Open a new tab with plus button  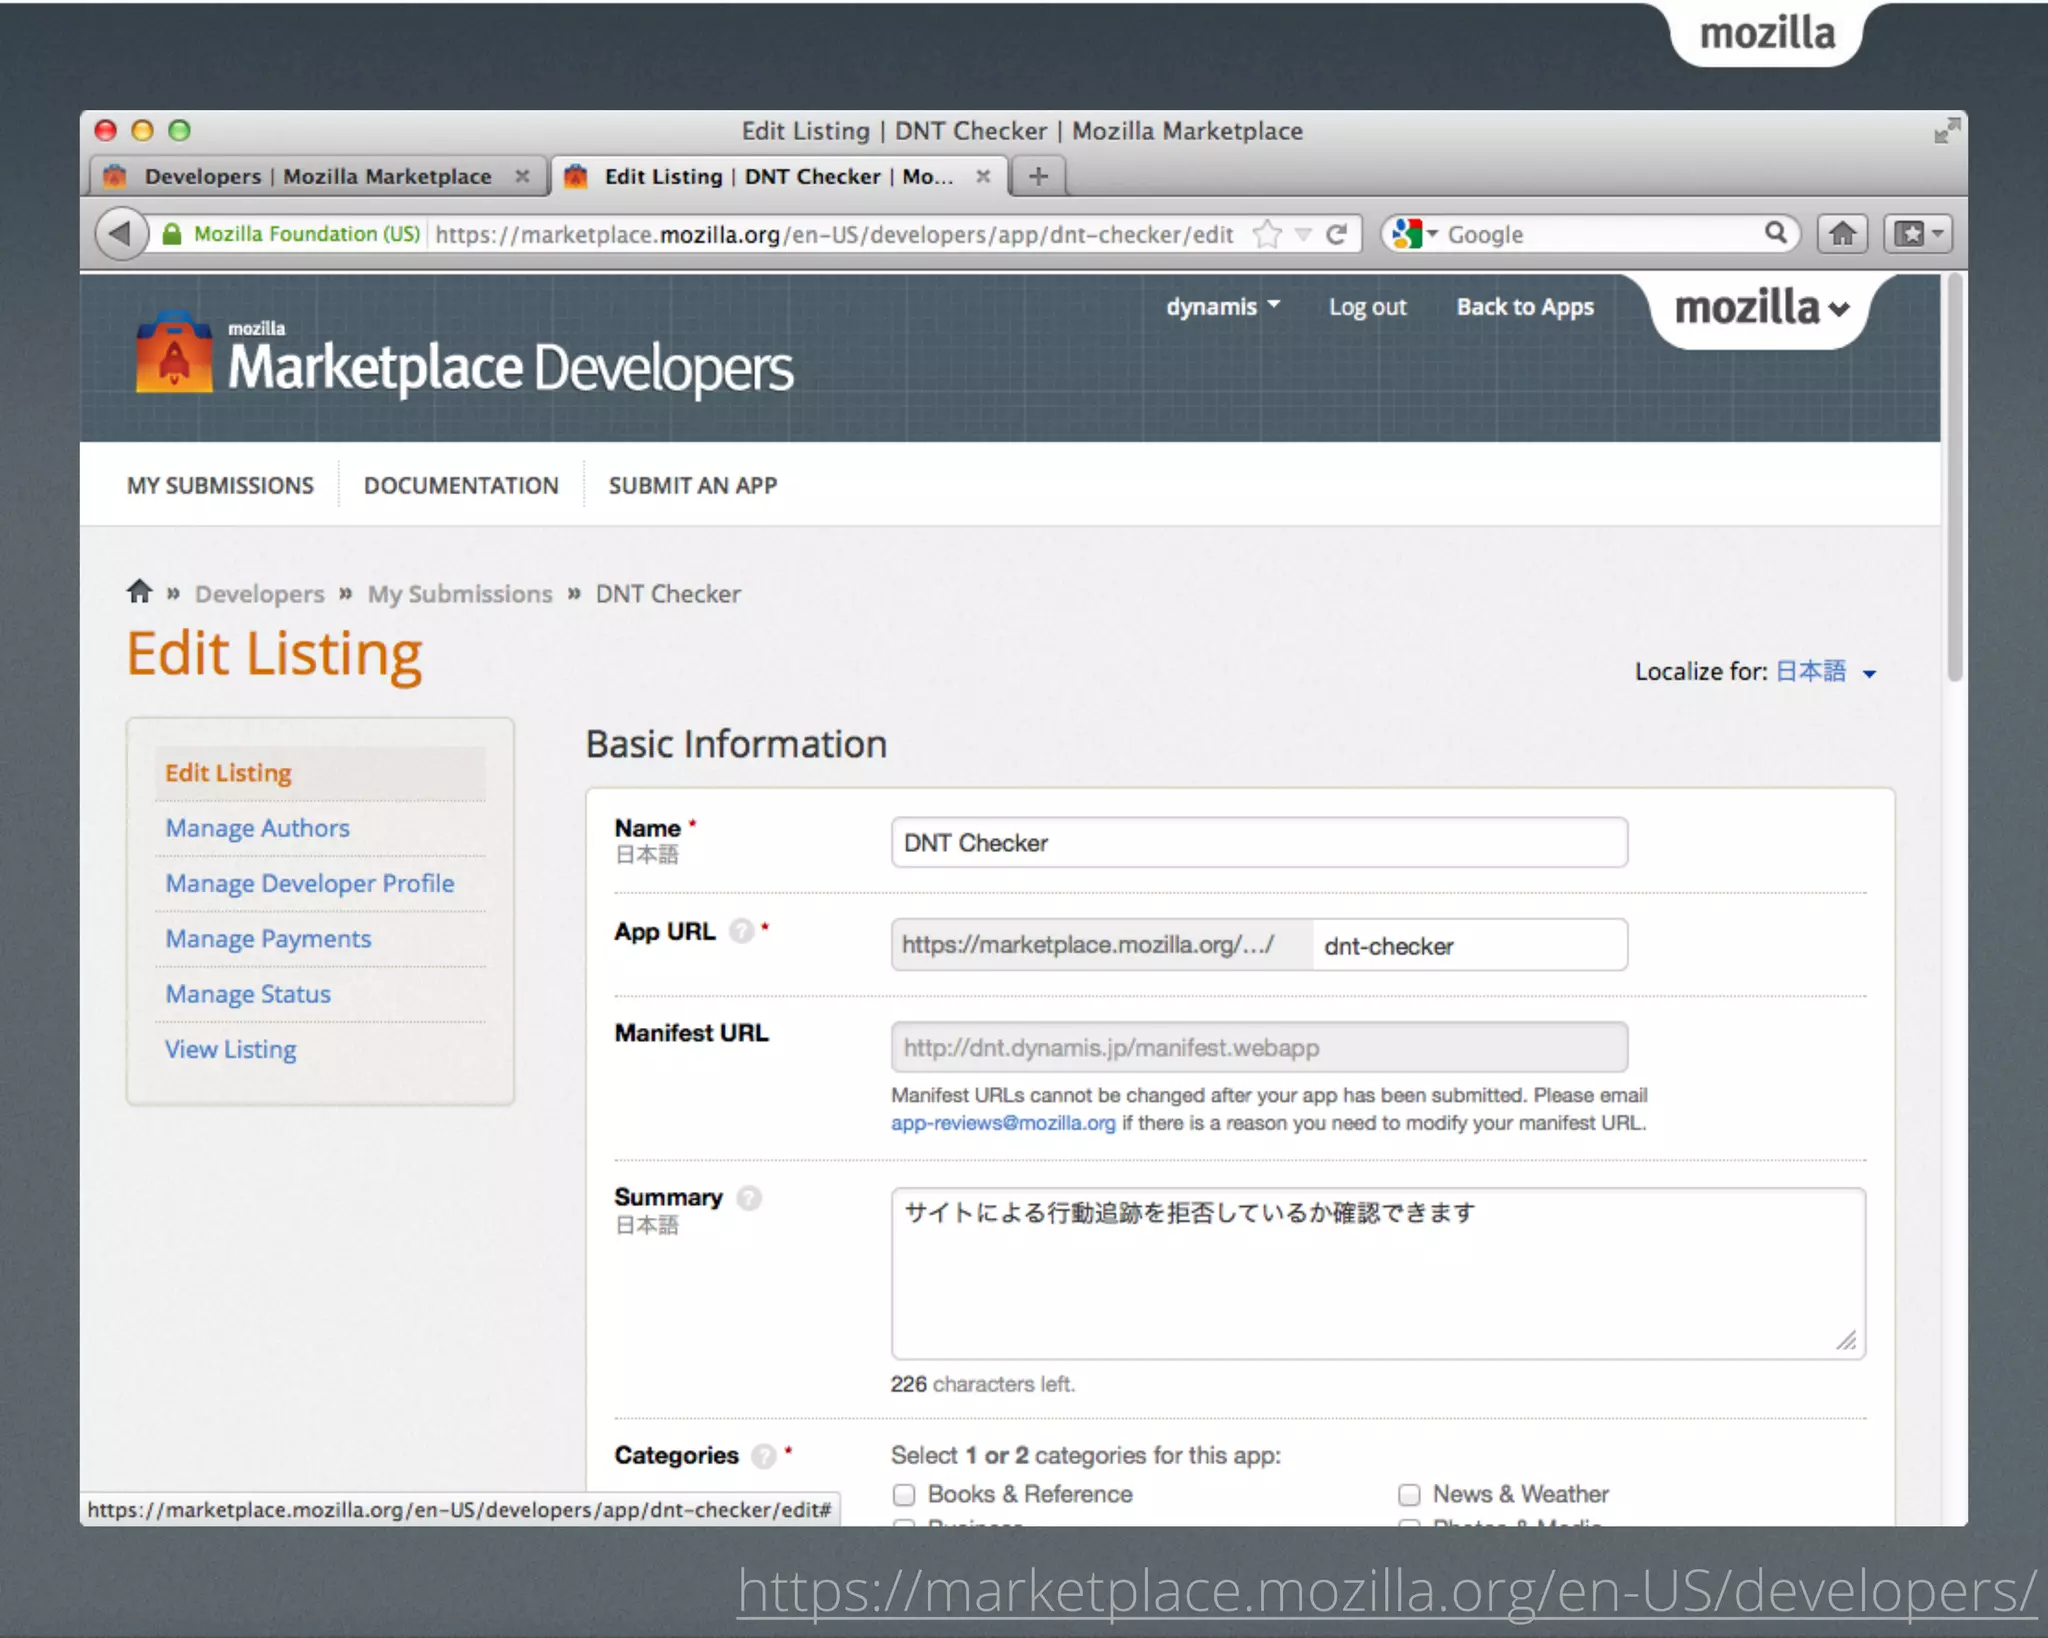(x=1038, y=177)
